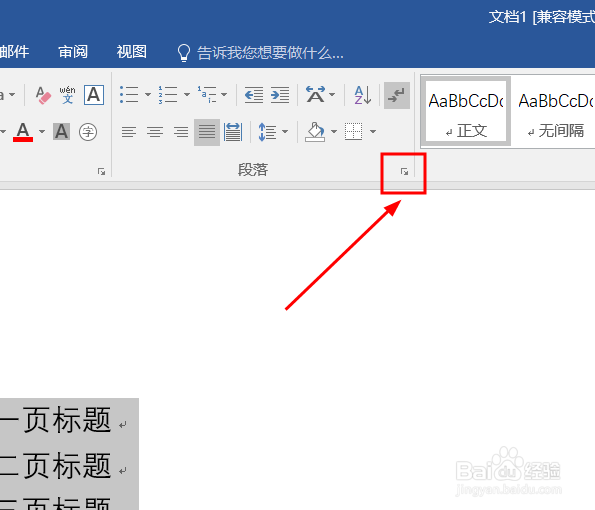This screenshot has width=595, height=510.
Task: Increase paragraph indent
Action: coord(280,94)
